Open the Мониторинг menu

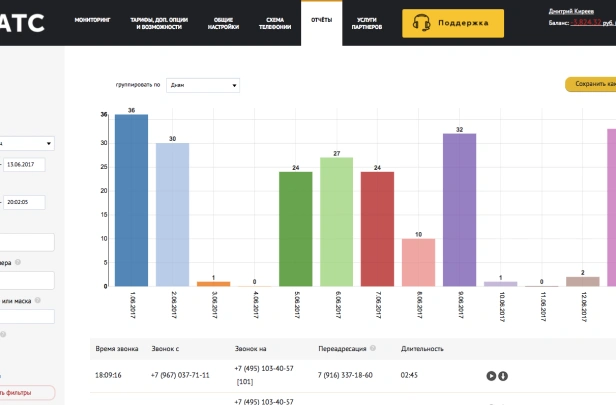point(92,20)
